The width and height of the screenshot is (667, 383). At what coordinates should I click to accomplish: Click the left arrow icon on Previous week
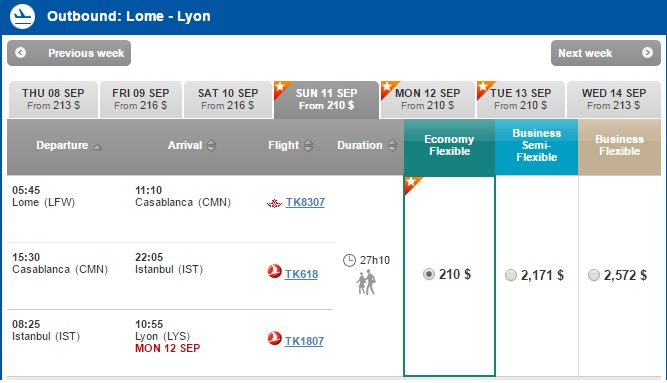pyautogui.click(x=20, y=53)
